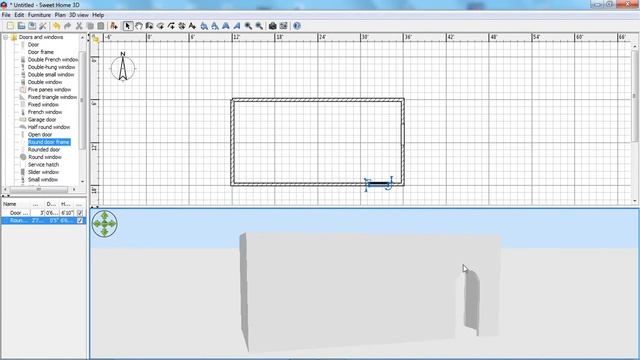Choose the Create polylines tool

[171, 26]
